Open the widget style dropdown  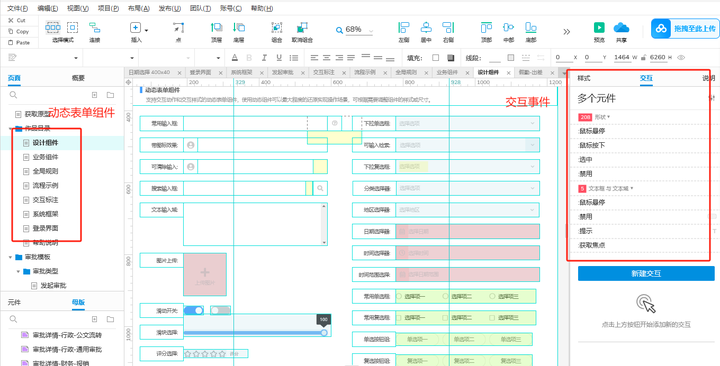coord(76,58)
